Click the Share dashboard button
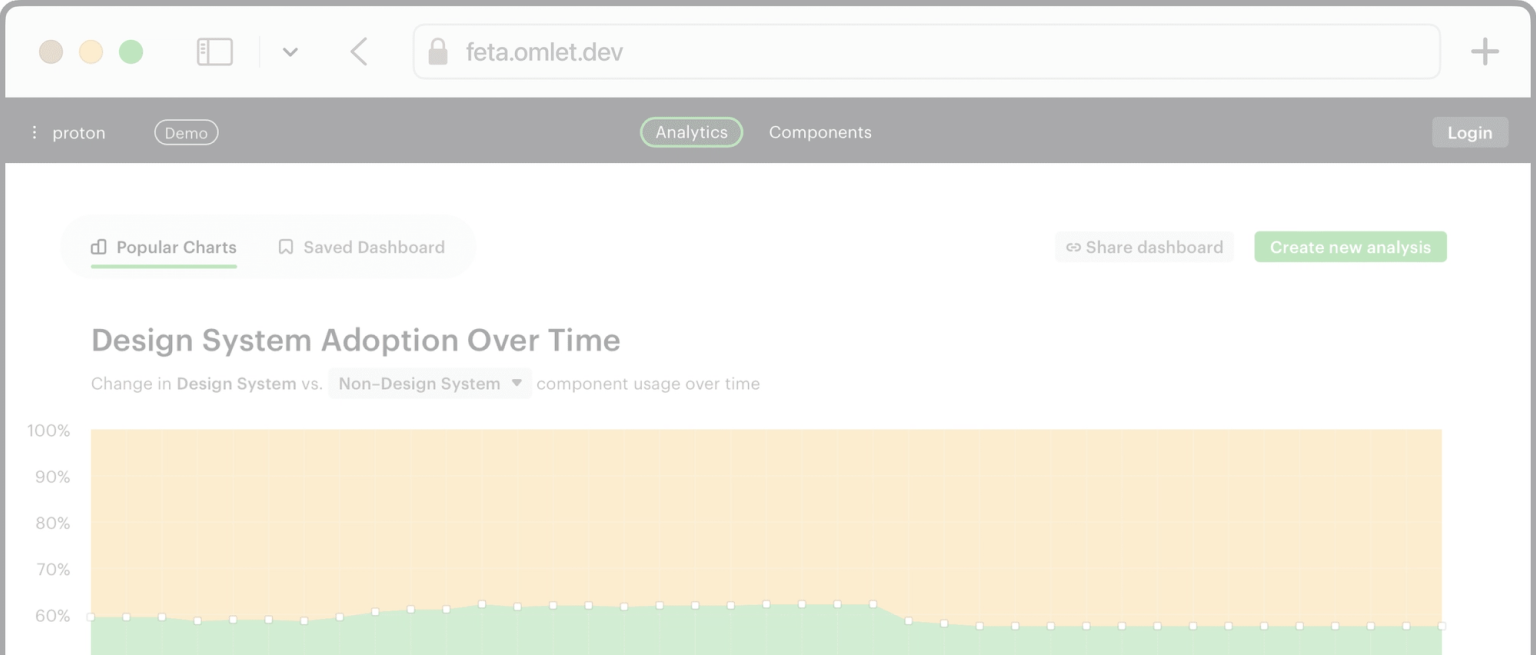Viewport: 1536px width, 655px height. point(1144,247)
